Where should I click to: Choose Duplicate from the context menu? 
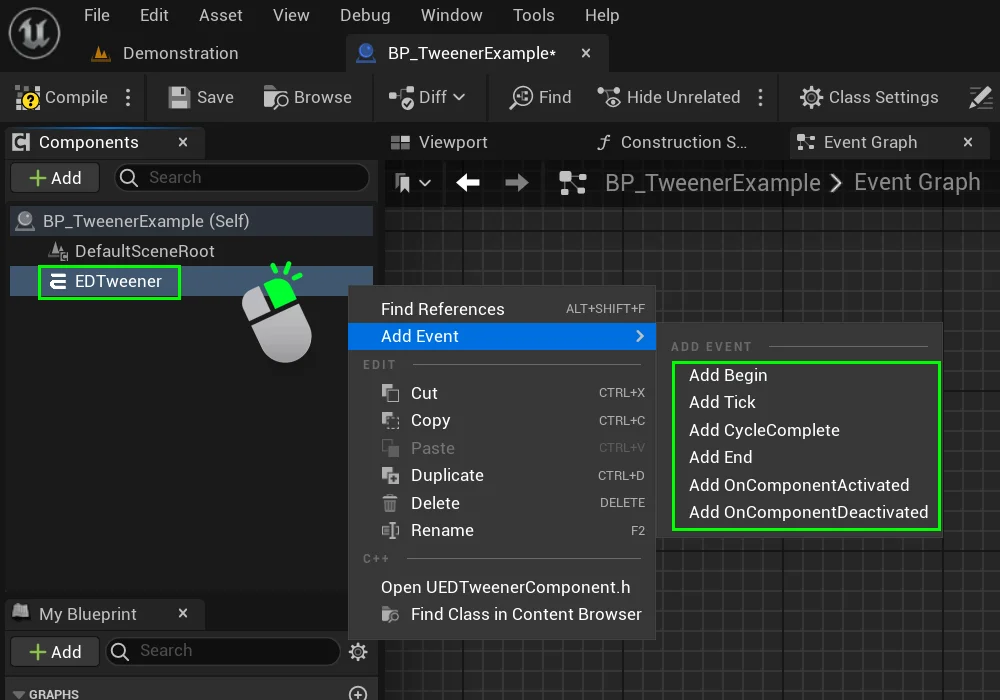coord(447,475)
